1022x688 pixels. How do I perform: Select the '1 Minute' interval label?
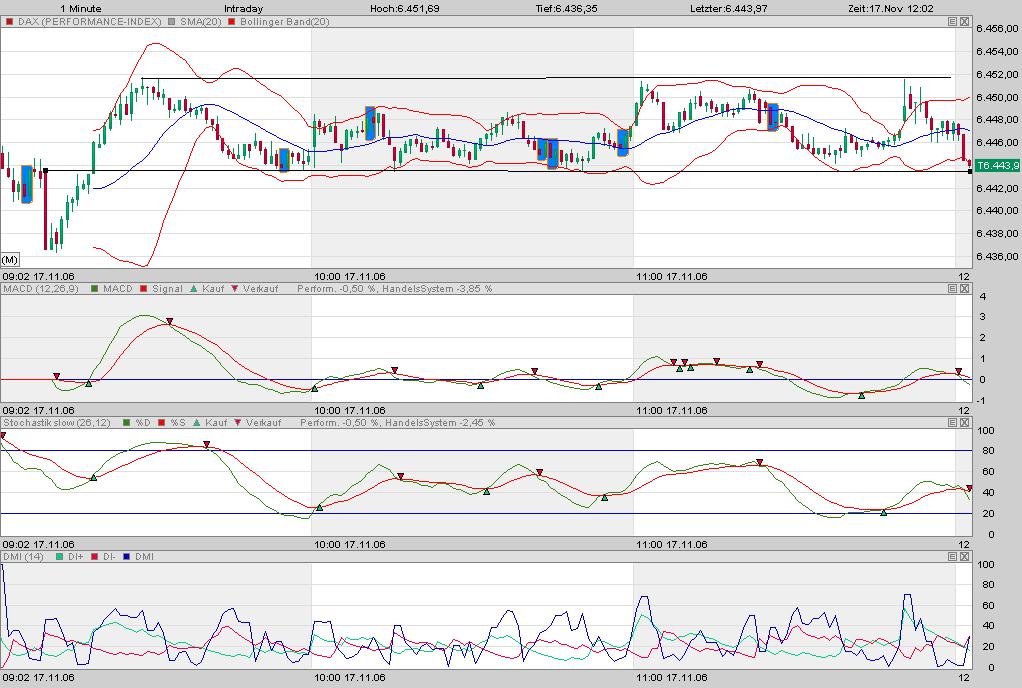tap(81, 8)
